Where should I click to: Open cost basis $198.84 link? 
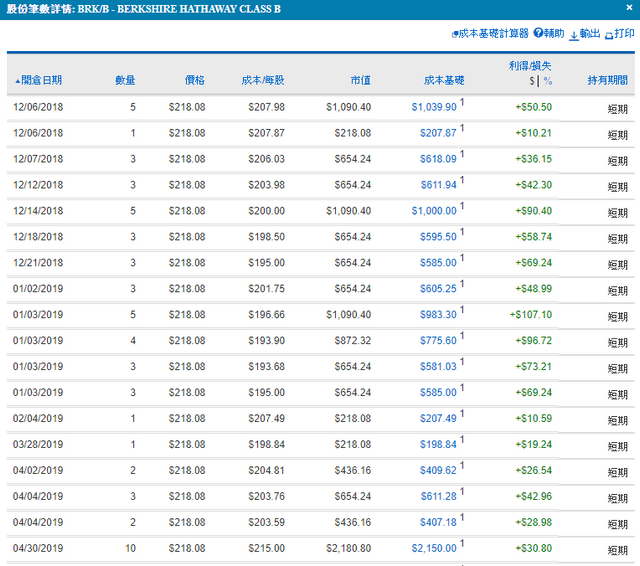(438, 444)
